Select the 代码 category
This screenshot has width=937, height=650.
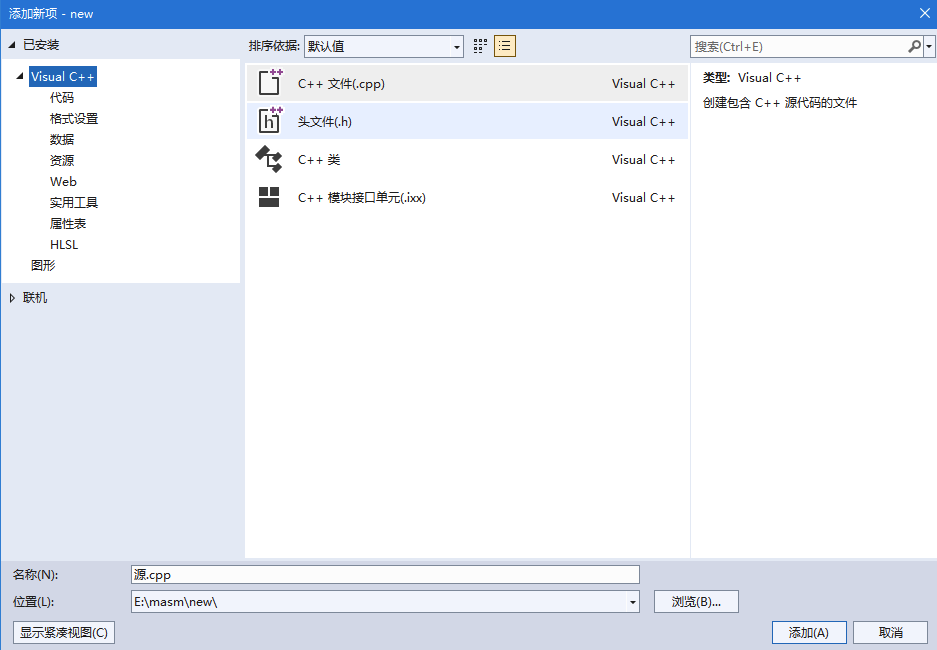click(x=62, y=97)
